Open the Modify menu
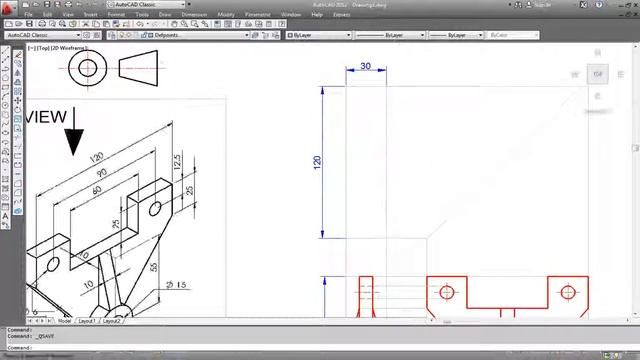Screen dimensions: 640x360 226,14
